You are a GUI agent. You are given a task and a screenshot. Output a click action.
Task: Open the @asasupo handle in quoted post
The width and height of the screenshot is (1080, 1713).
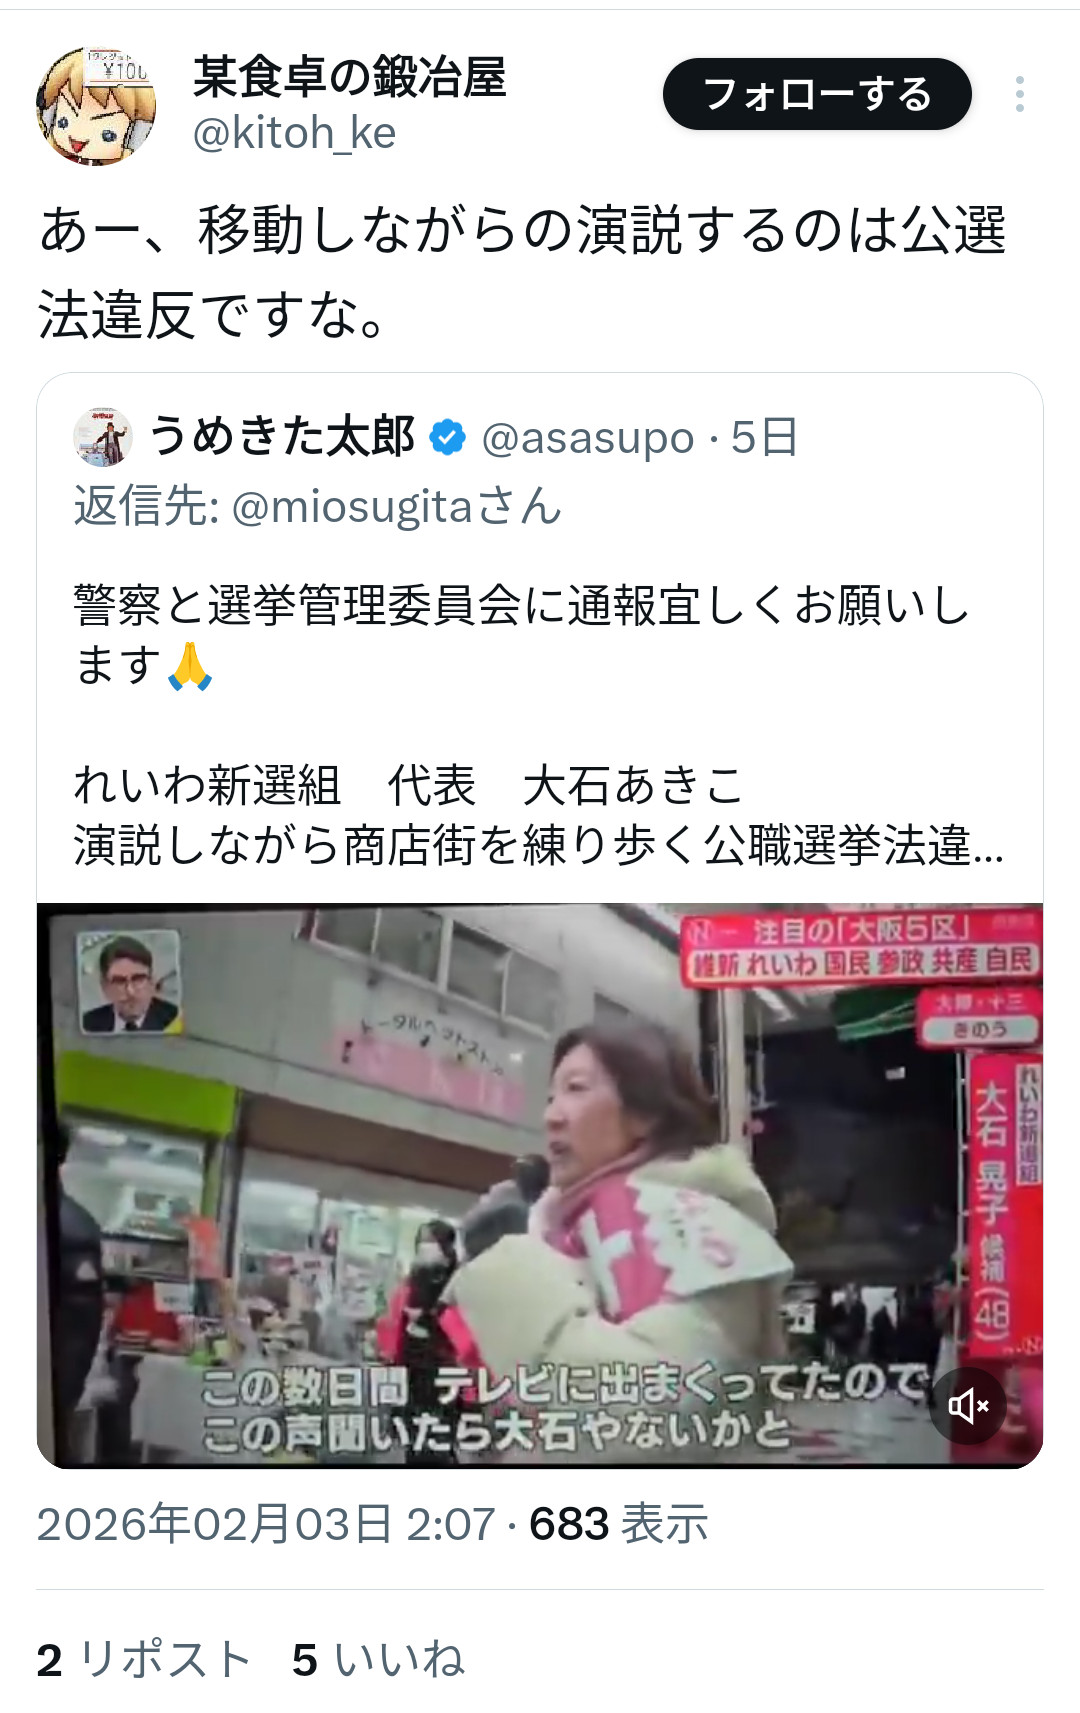(587, 438)
